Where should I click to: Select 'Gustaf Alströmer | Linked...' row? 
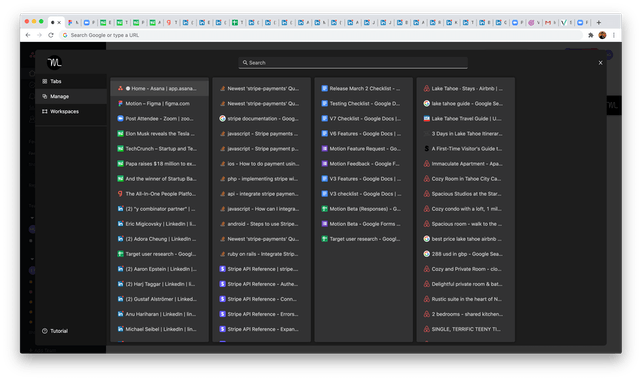(159, 299)
